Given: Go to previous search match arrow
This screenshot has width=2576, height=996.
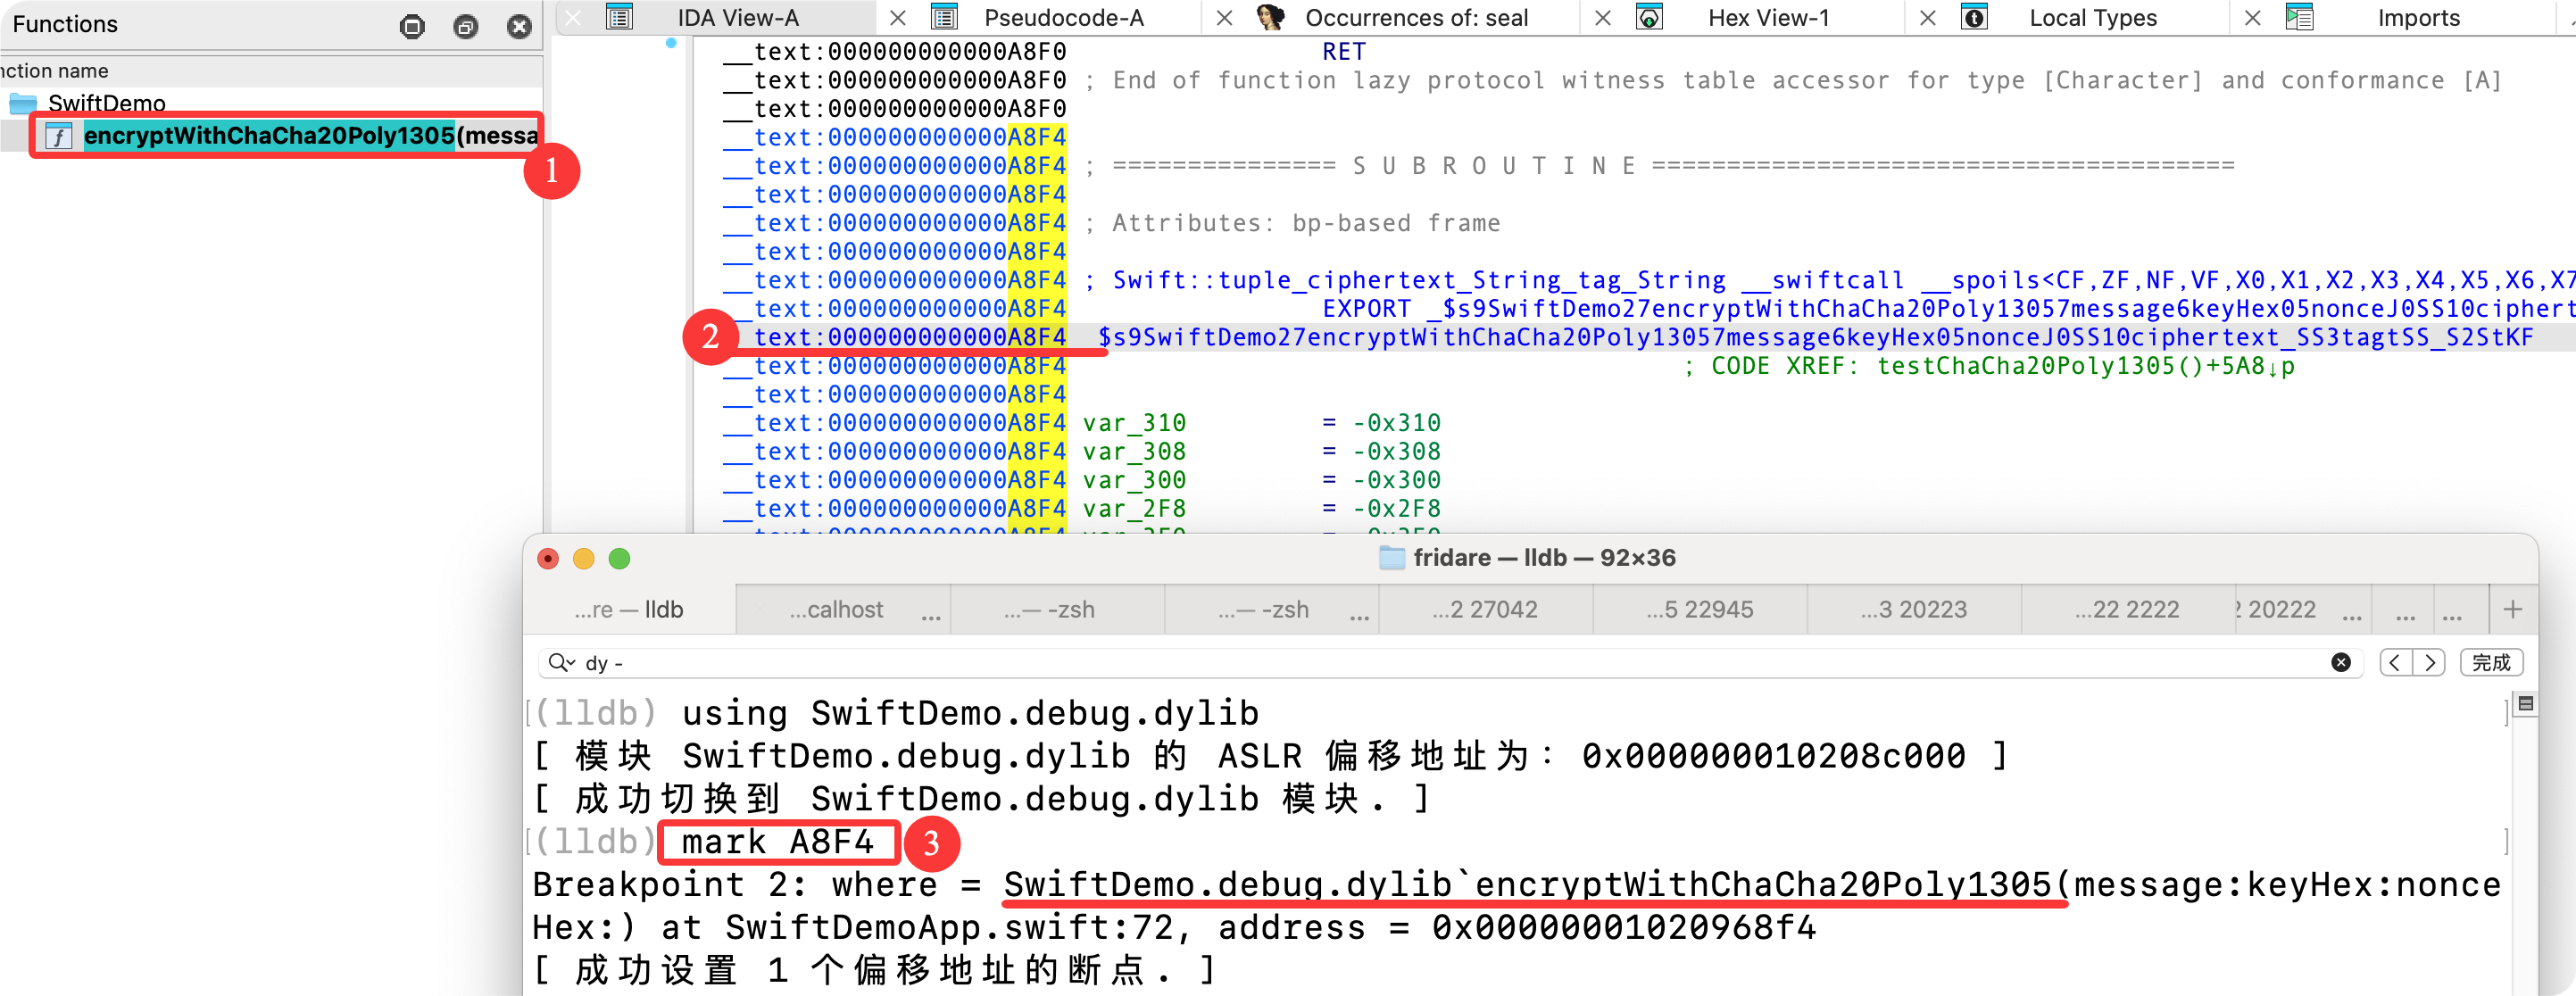Looking at the screenshot, I should pos(2395,662).
